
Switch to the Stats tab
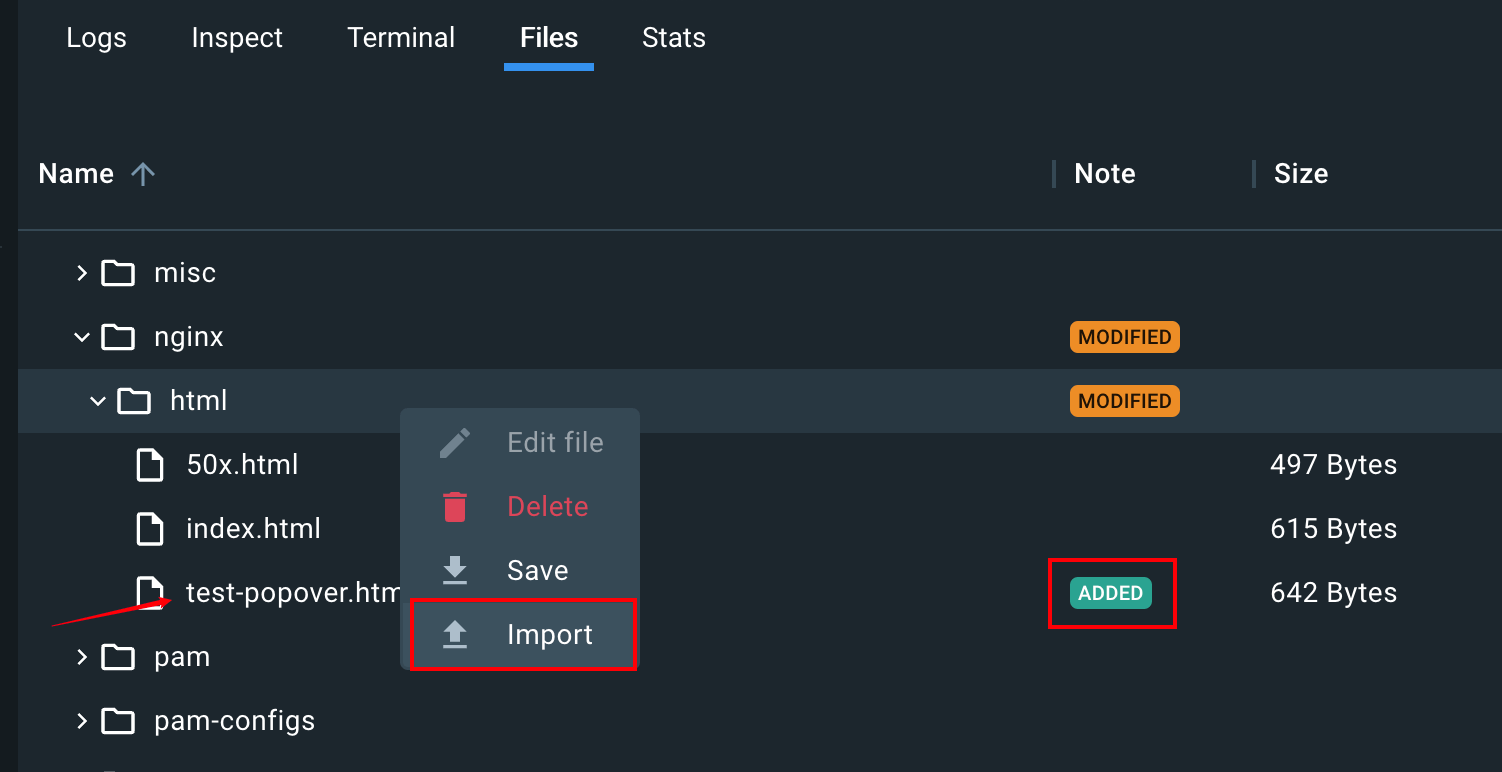point(673,38)
